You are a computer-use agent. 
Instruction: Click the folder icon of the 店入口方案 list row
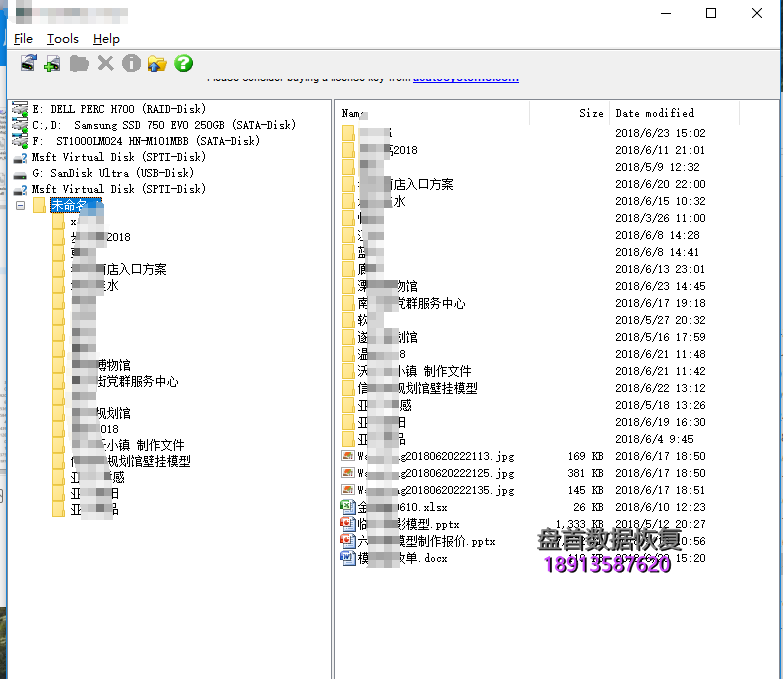coord(349,184)
